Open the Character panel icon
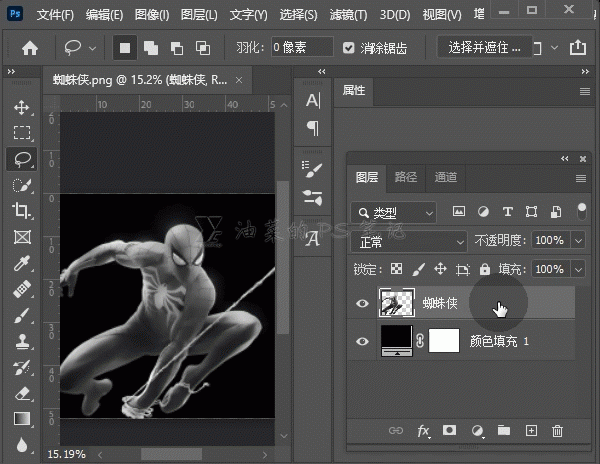600x464 pixels. (x=313, y=101)
